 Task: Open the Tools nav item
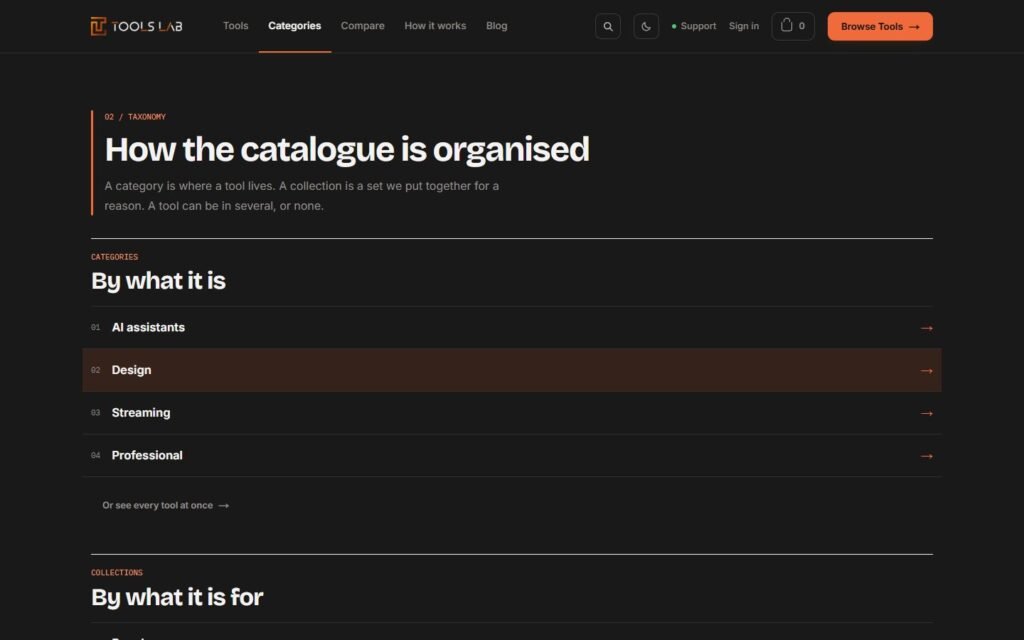235,26
